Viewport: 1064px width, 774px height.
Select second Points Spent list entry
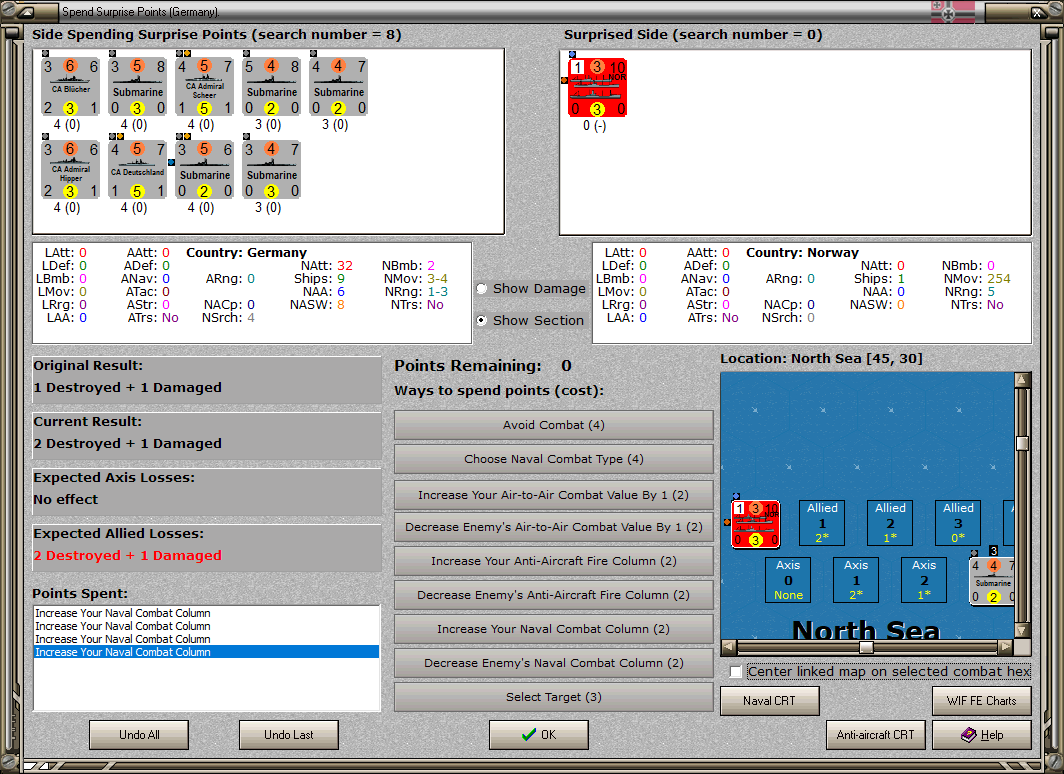point(206,626)
